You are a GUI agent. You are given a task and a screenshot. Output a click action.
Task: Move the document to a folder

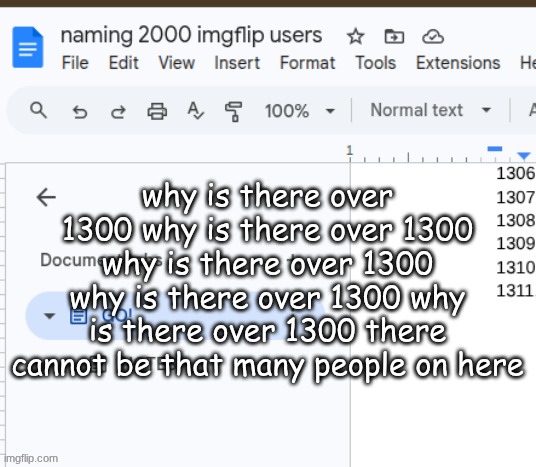coord(394,37)
